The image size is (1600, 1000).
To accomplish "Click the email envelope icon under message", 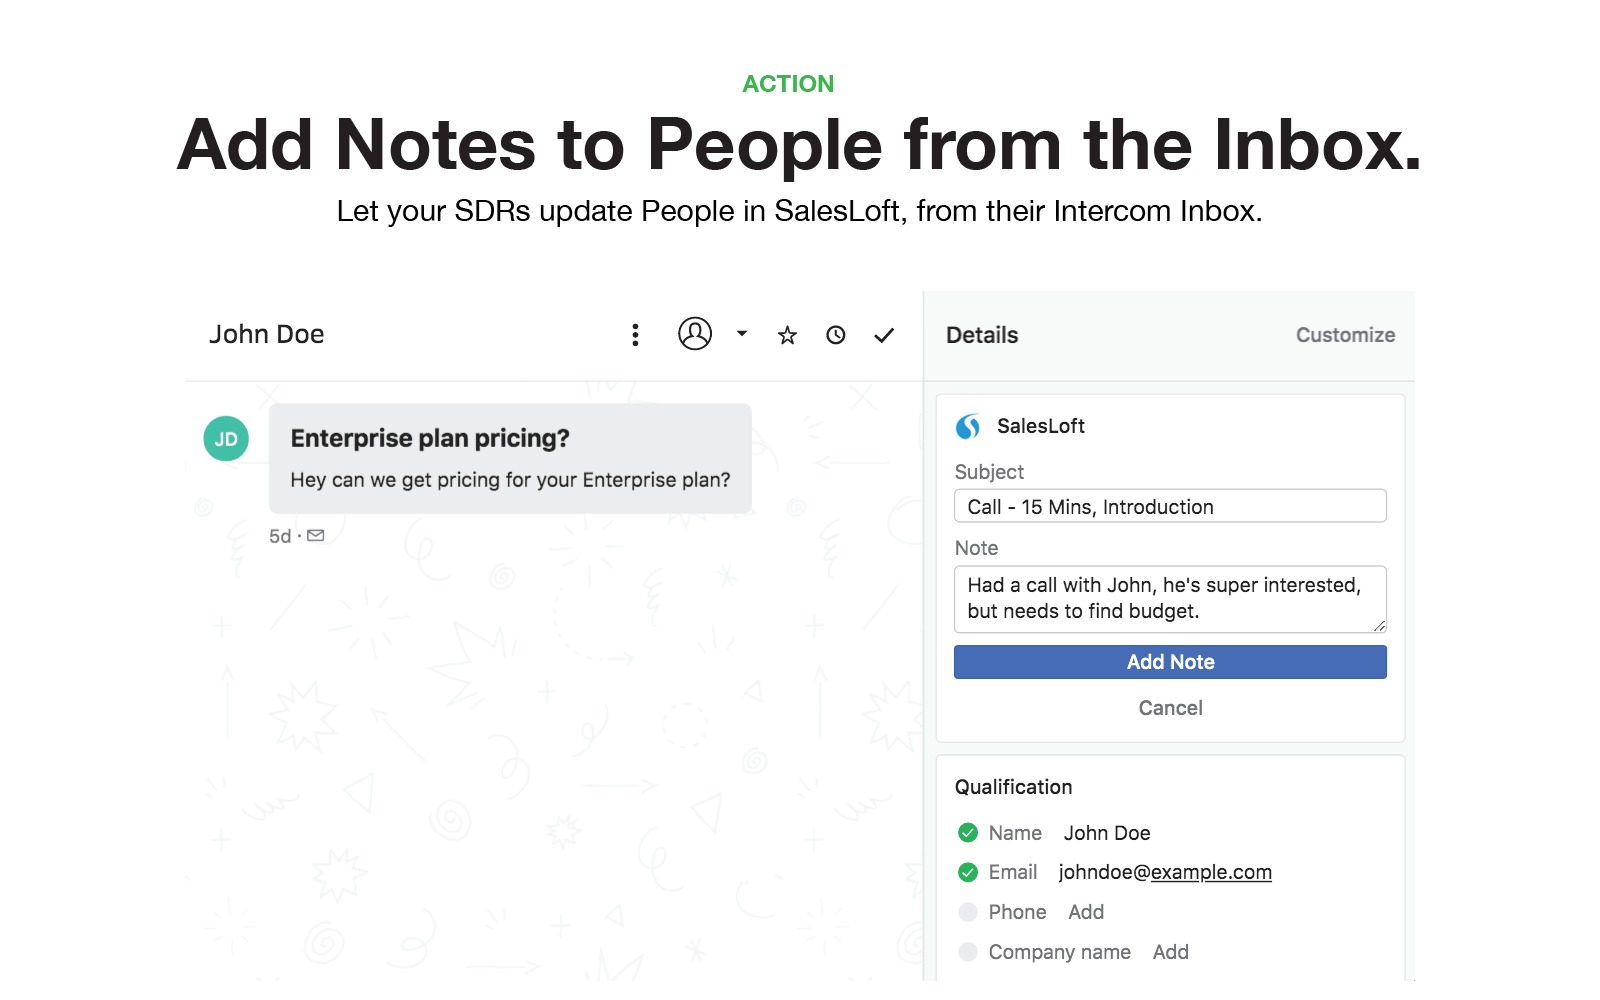I will [x=316, y=536].
